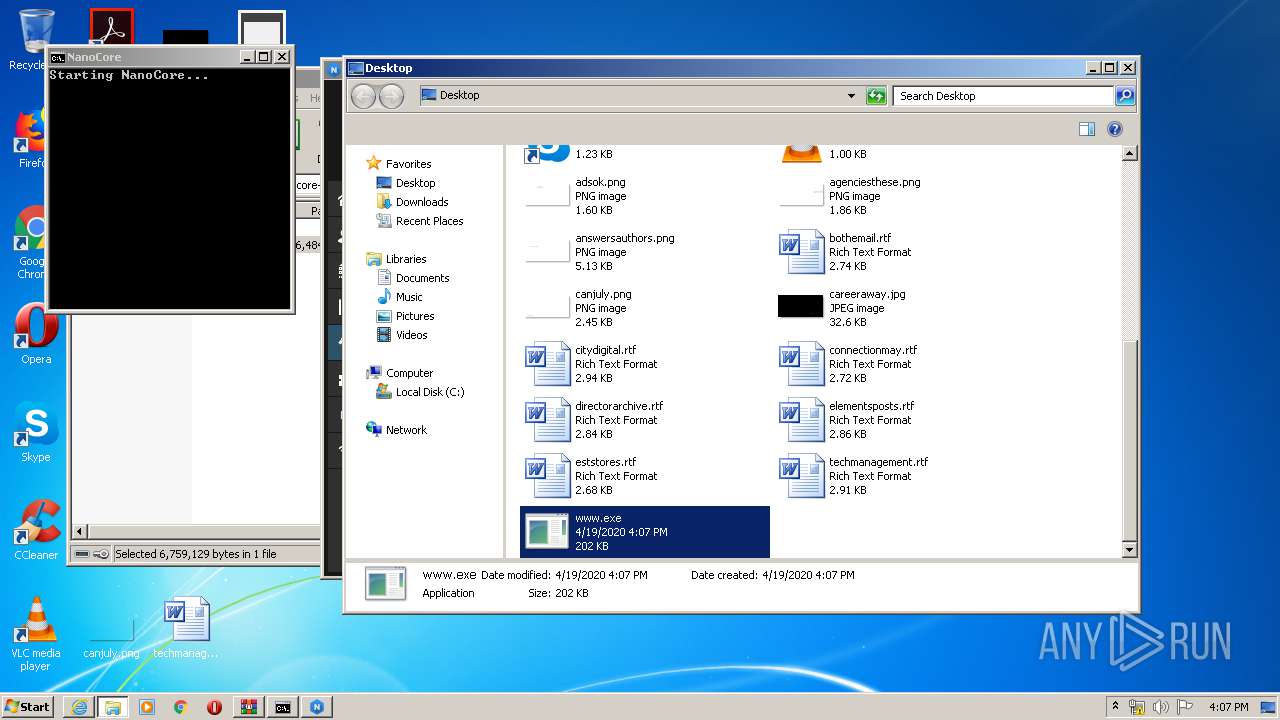Open command prompt taskbar button
Screen dimensions: 1280x720
click(x=283, y=707)
